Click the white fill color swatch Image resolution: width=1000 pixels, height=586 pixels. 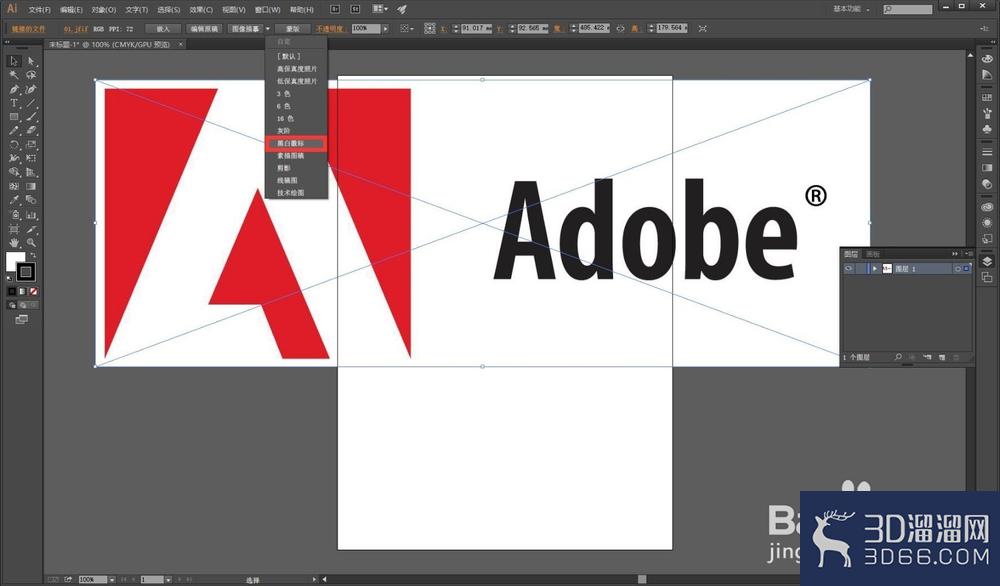point(14,260)
